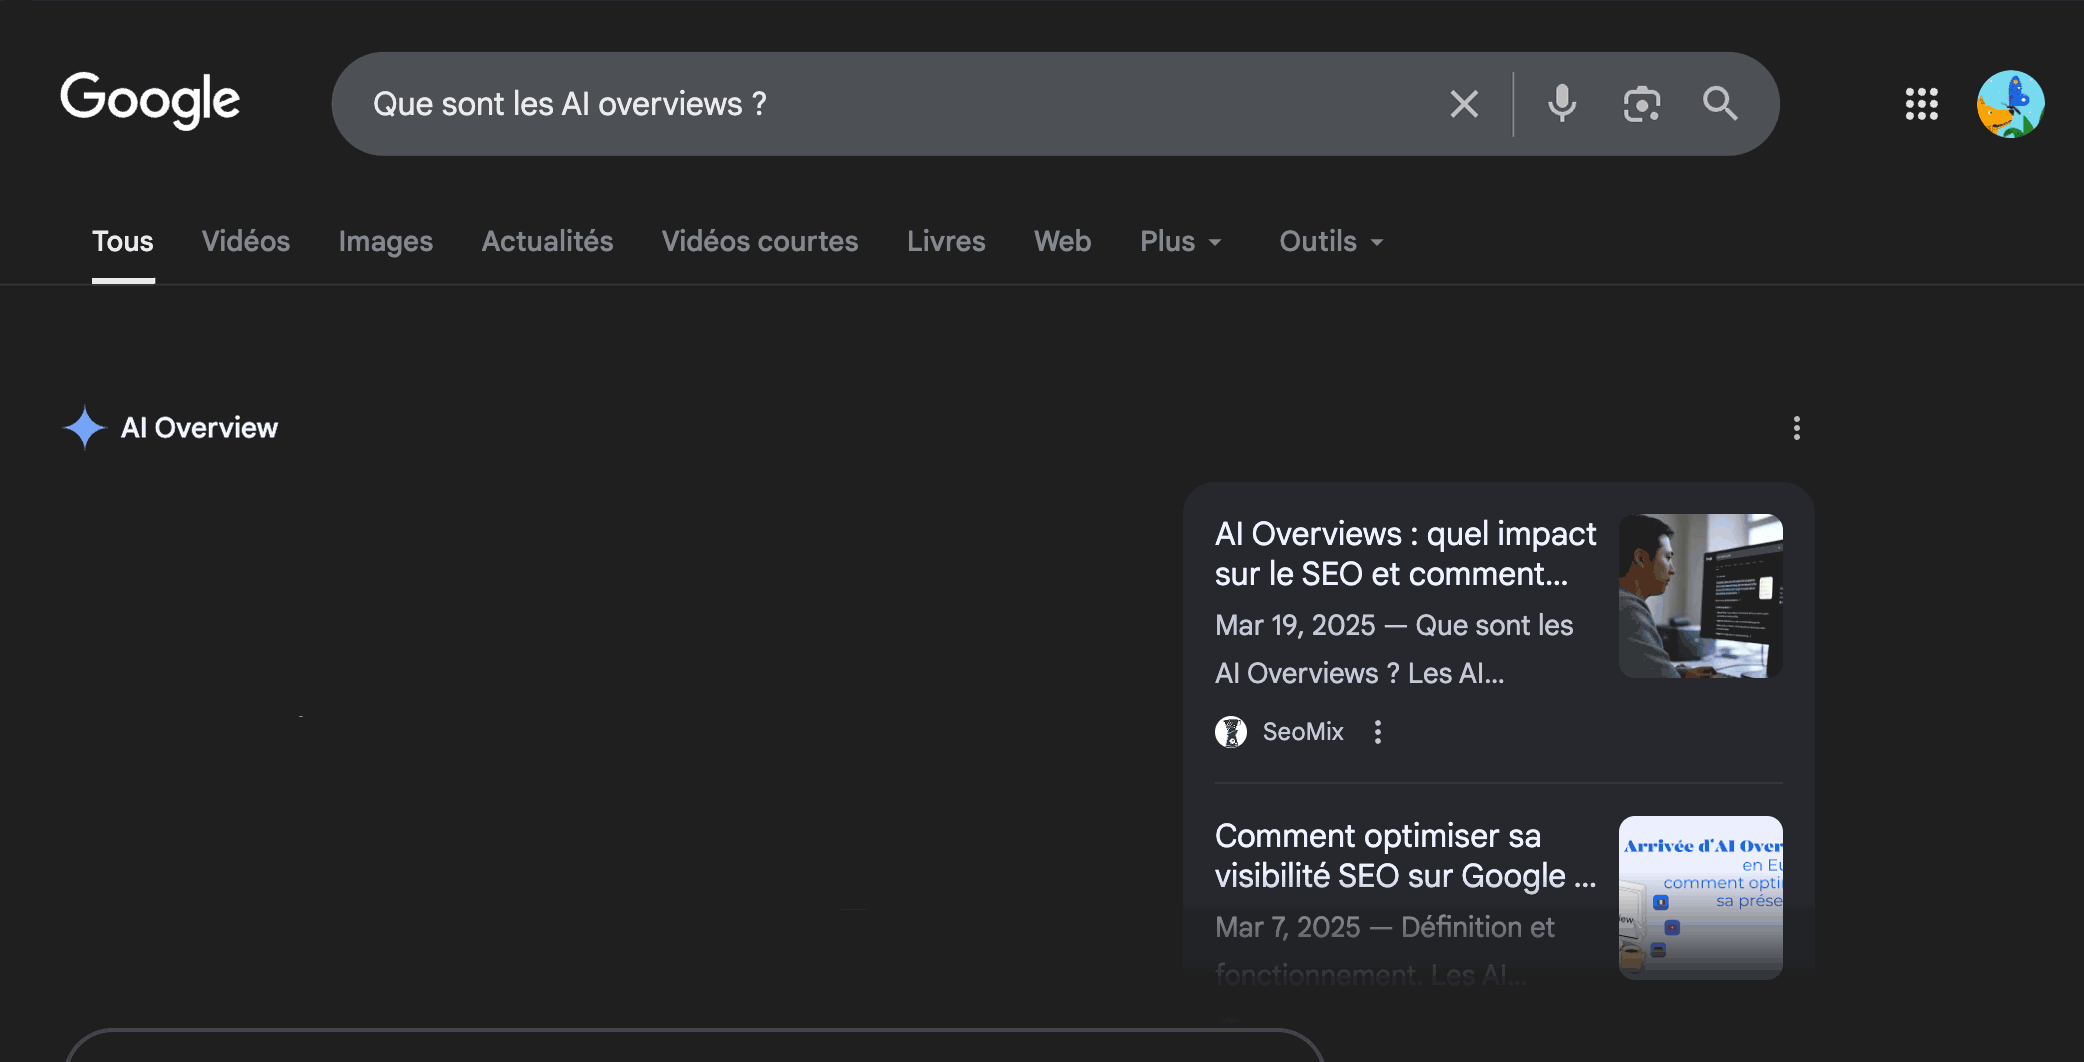Open the Livres tab
The height and width of the screenshot is (1062, 2084).
[x=945, y=242]
